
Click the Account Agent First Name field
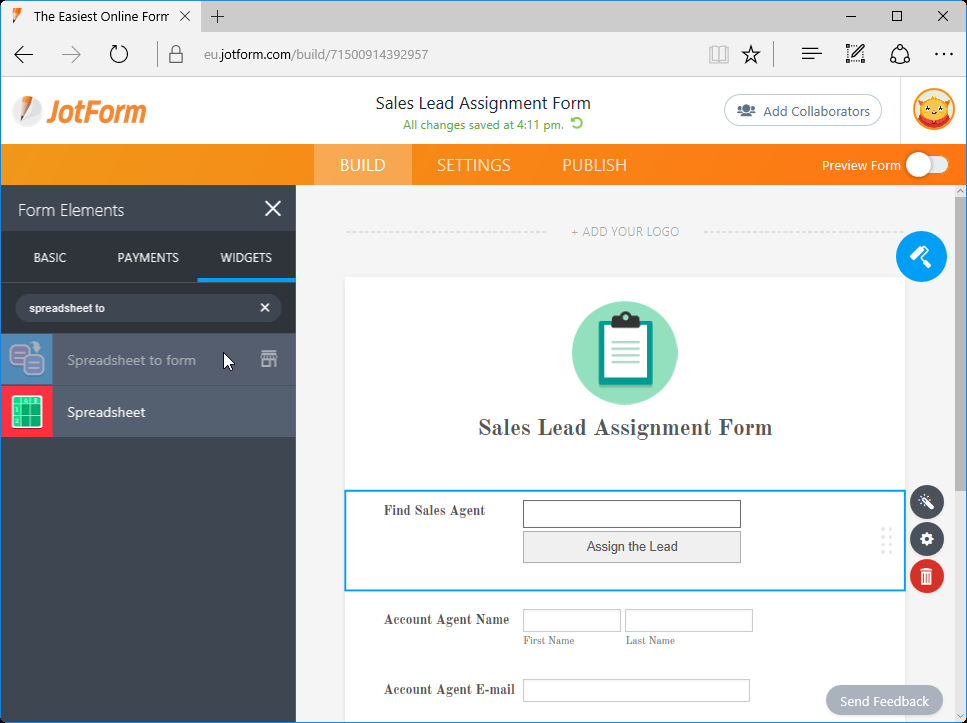pos(571,620)
